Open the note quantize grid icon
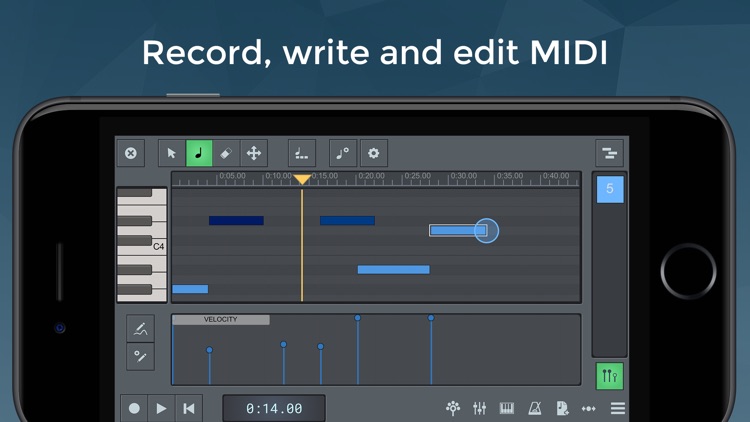This screenshot has width=750, height=422. click(x=302, y=153)
